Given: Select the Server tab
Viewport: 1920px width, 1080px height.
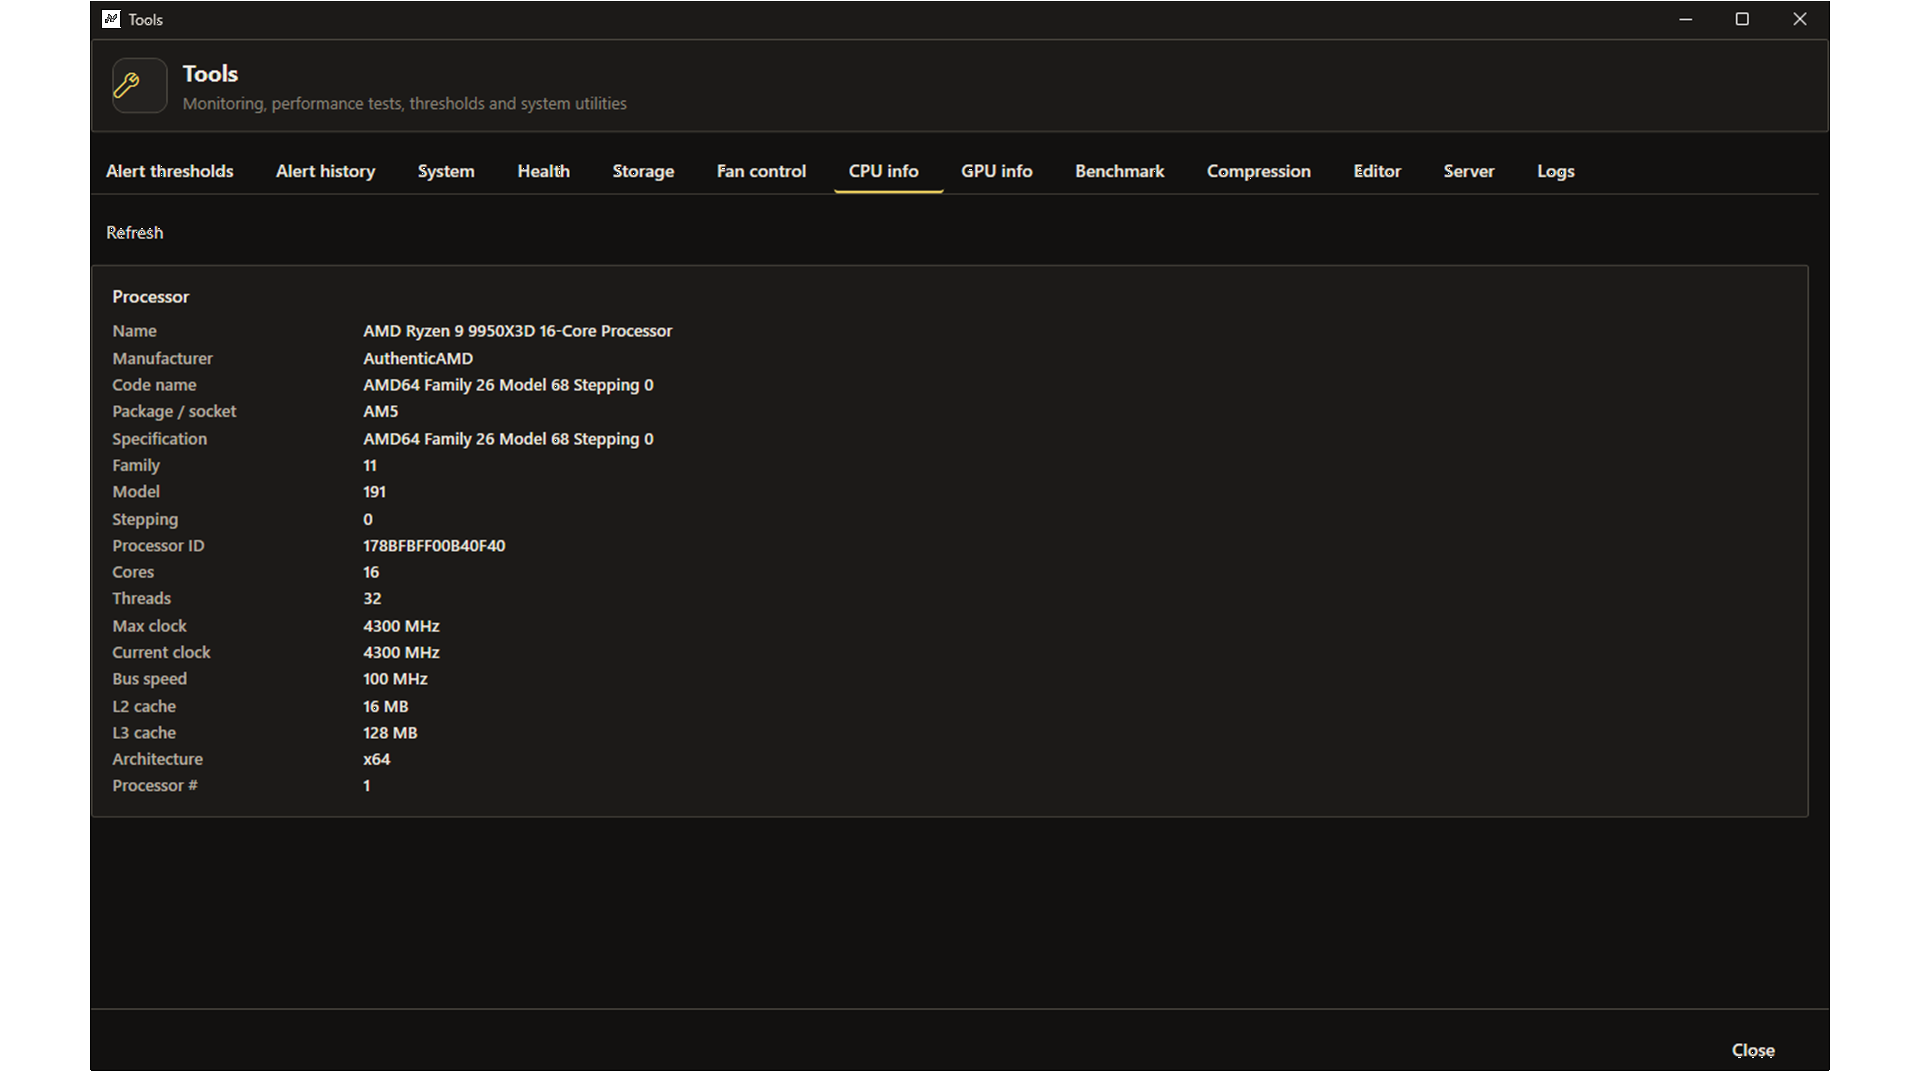Looking at the screenshot, I should point(1469,171).
